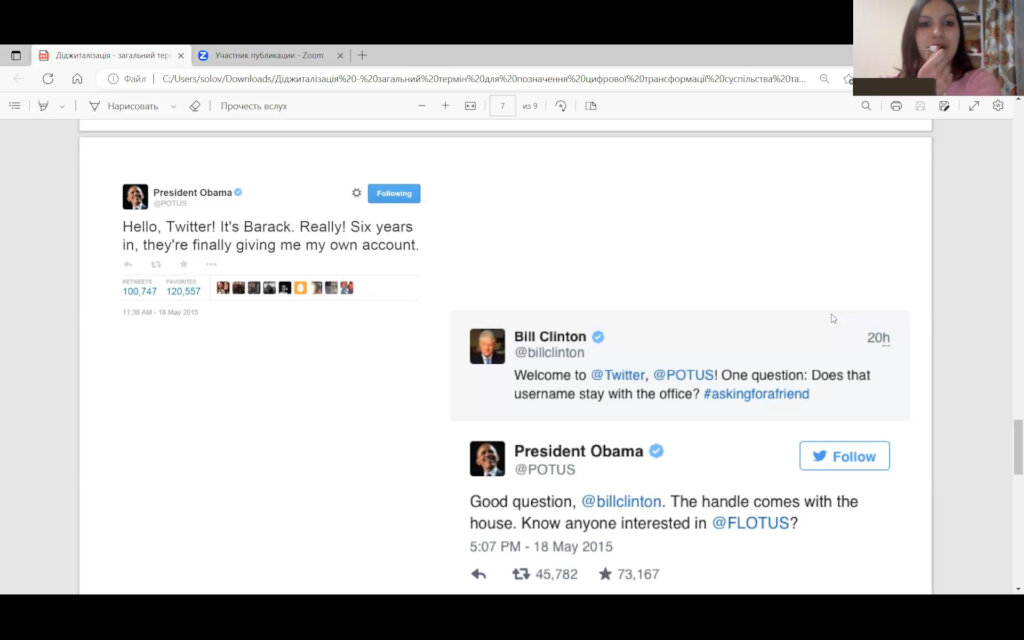Select the eraser tool
Image resolution: width=1024 pixels, height=640 pixels.
(x=195, y=106)
